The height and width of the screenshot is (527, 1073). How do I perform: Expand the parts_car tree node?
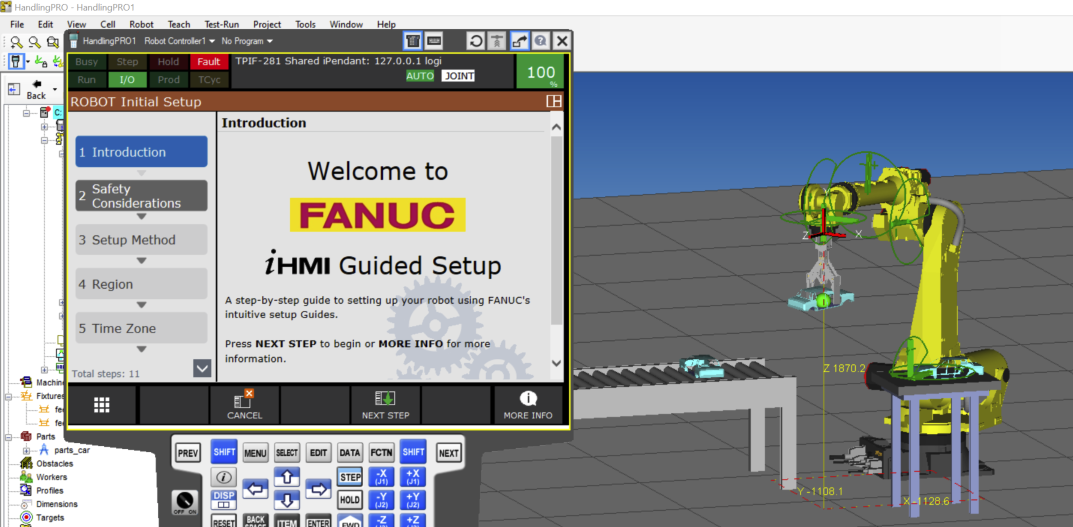[x=27, y=450]
